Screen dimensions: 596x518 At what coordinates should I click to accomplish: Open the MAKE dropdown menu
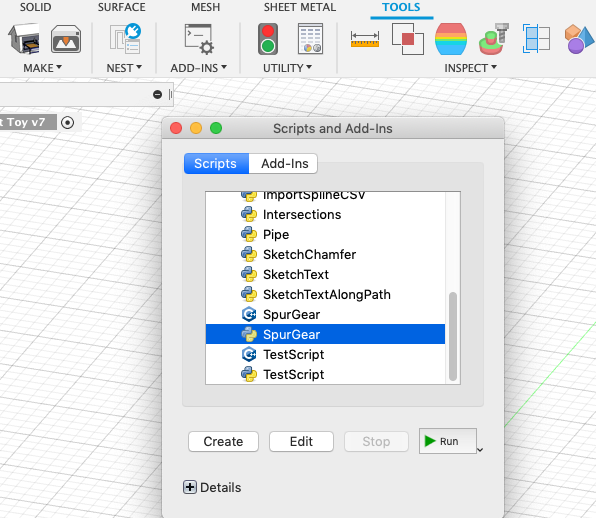[42, 68]
